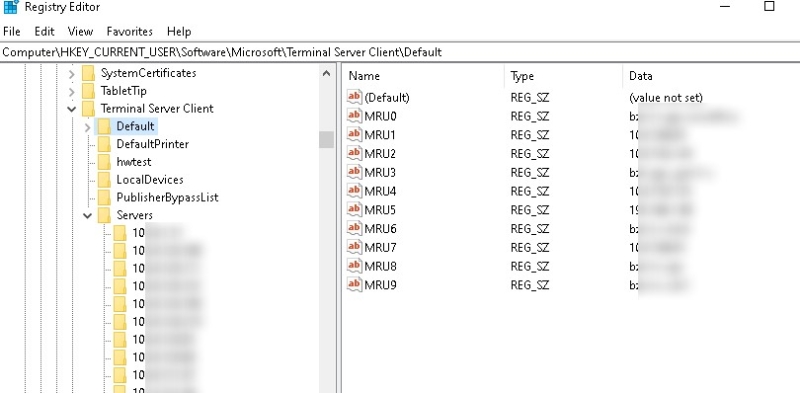Click the string icon of MRU8
Screen dimensions: 800x393
click(x=354, y=265)
